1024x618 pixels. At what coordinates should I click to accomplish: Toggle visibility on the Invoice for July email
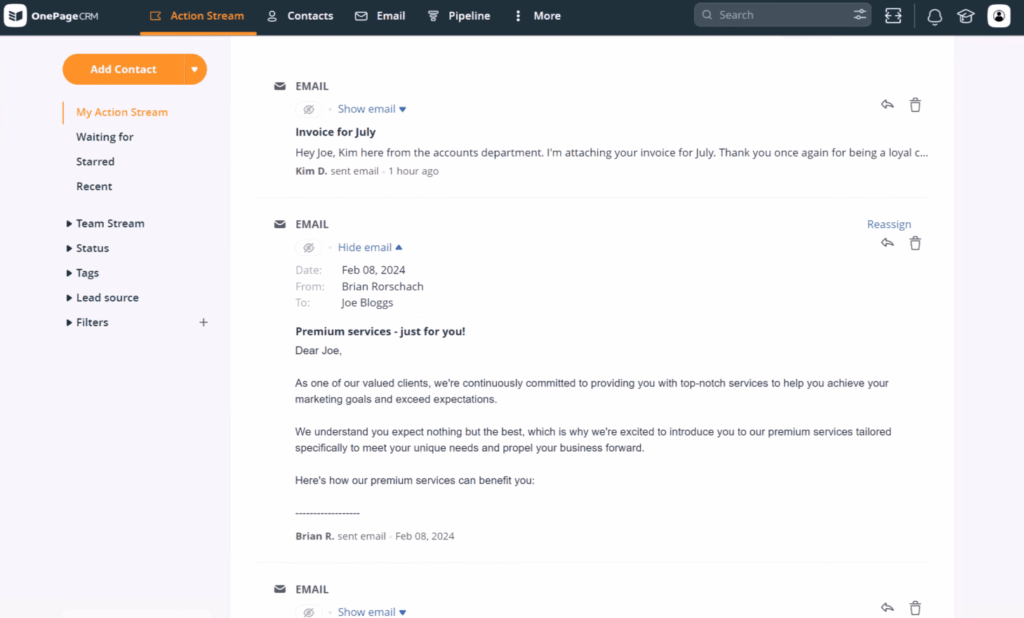coord(308,108)
